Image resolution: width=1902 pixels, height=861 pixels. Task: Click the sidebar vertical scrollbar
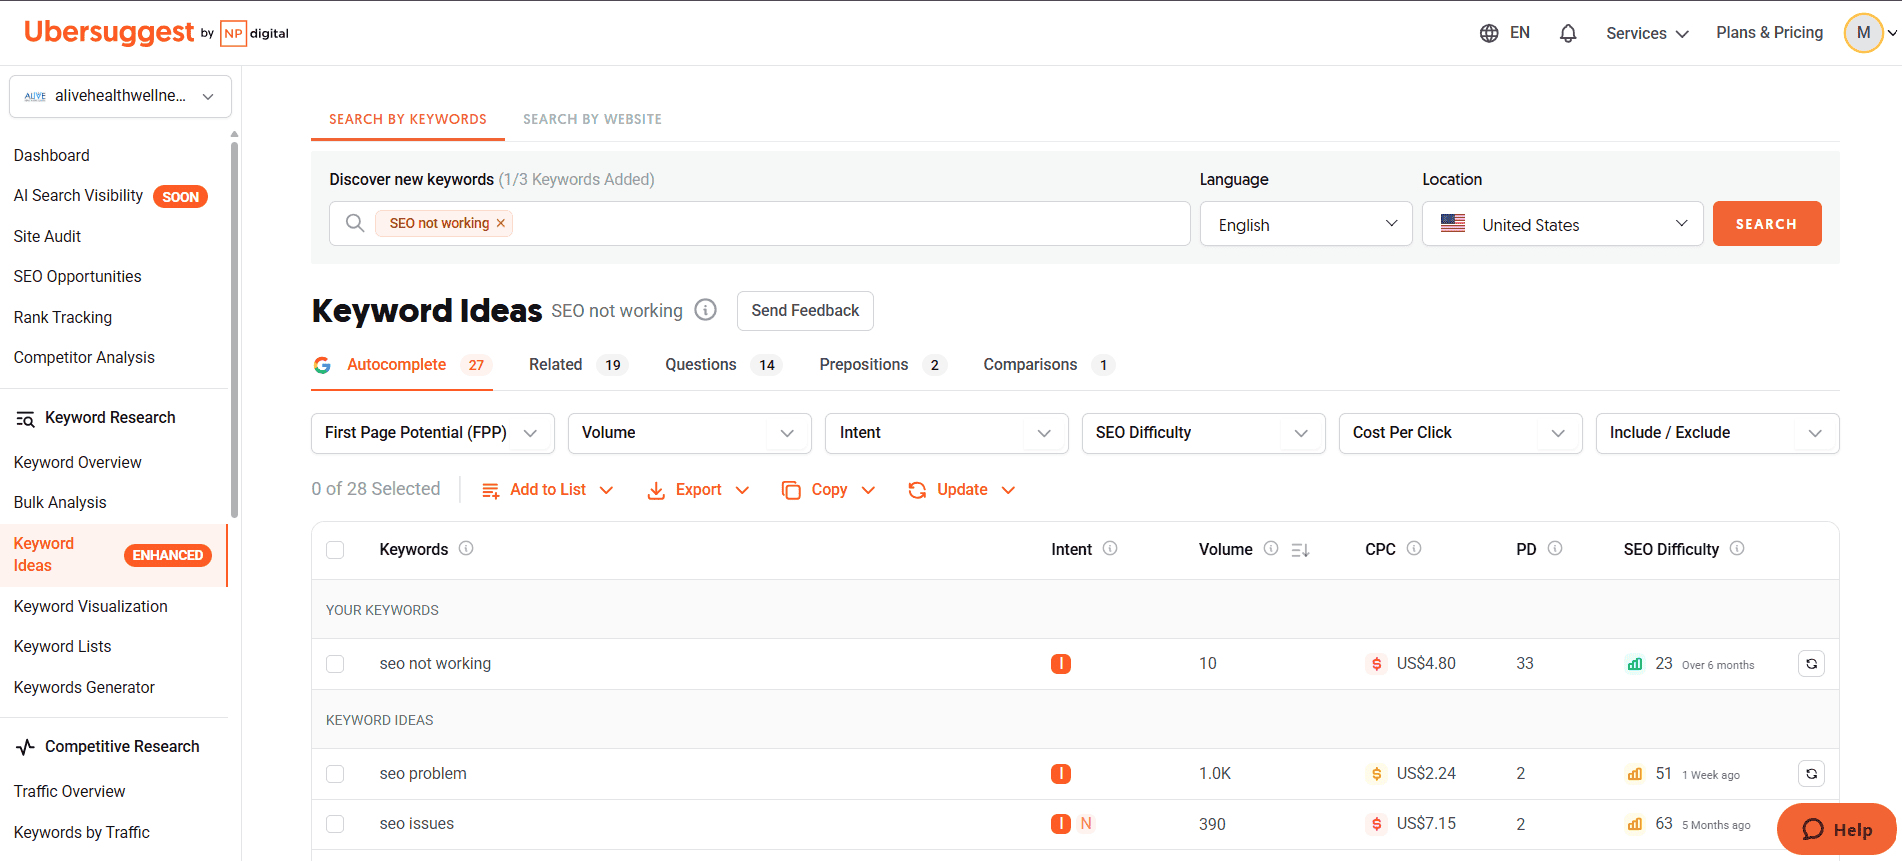(234, 330)
